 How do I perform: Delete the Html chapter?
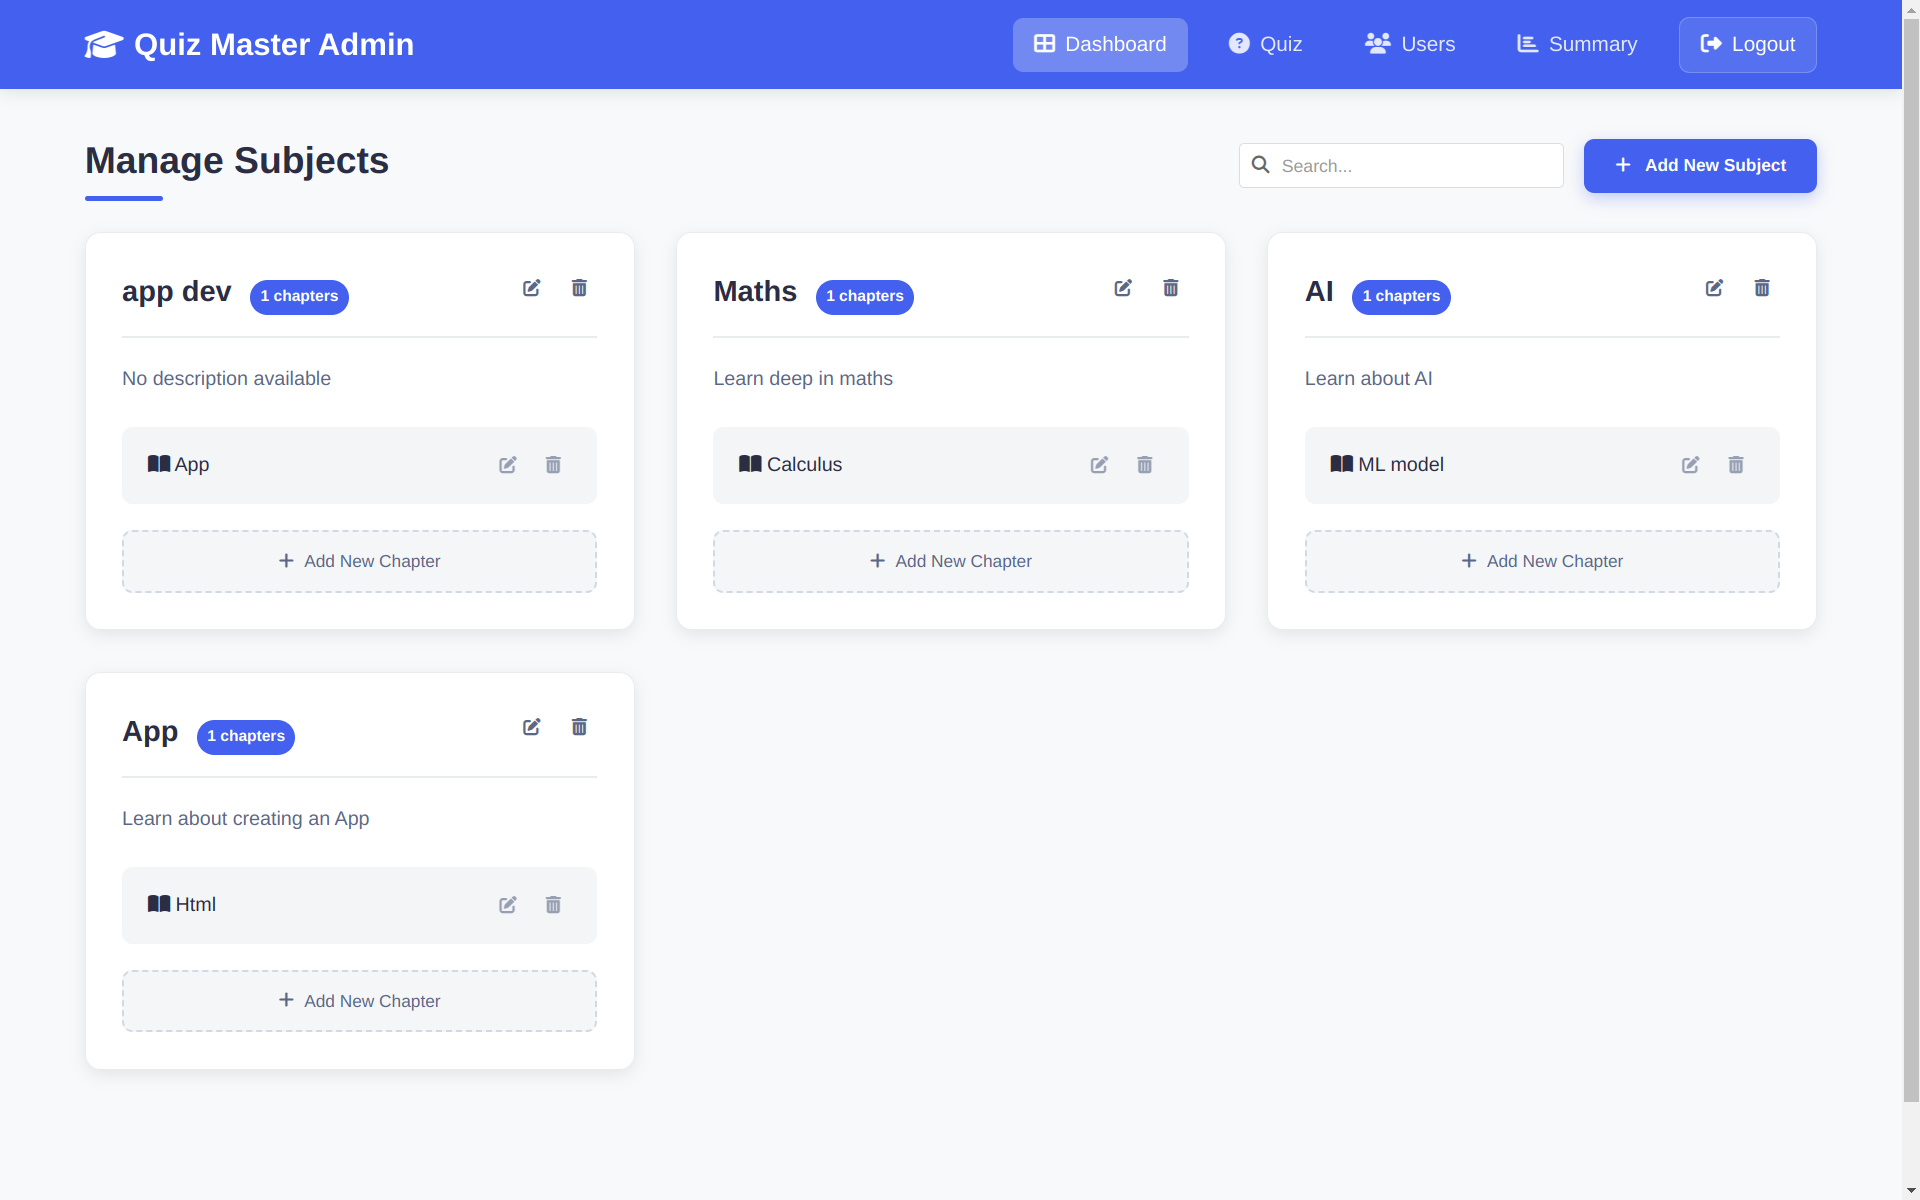[x=553, y=905]
